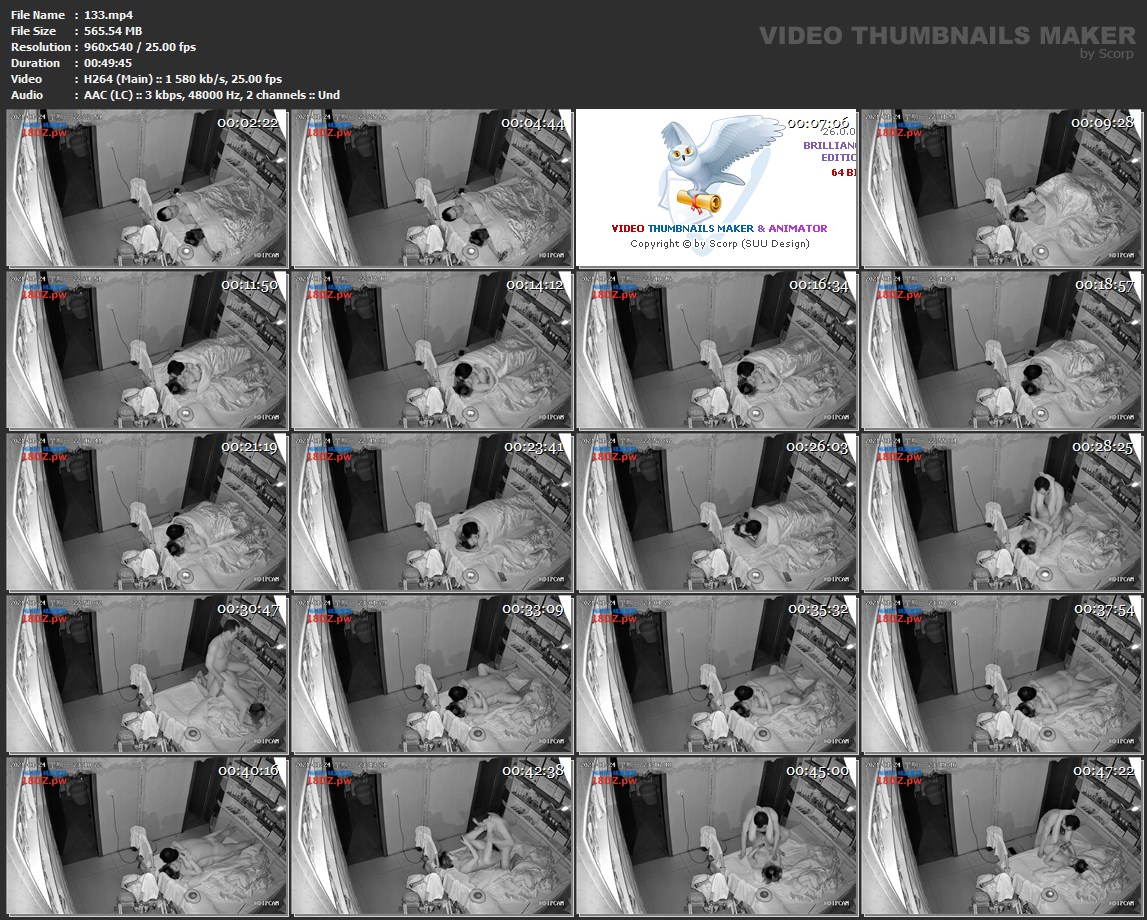Select the owl logo frame at 00:07:06

[x=716, y=188]
